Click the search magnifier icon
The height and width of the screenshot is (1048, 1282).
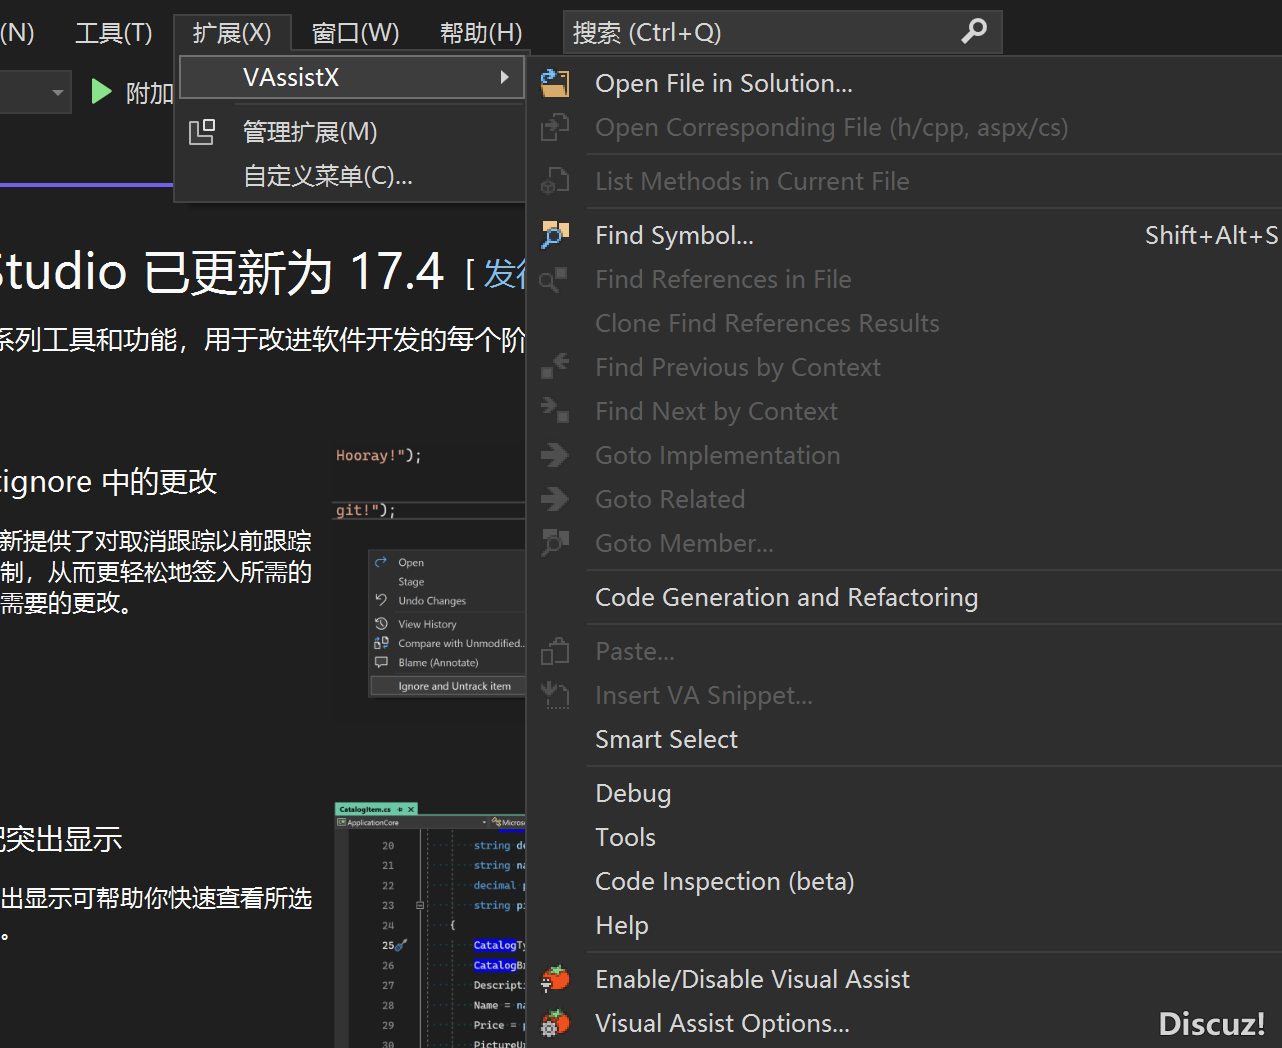point(974,32)
